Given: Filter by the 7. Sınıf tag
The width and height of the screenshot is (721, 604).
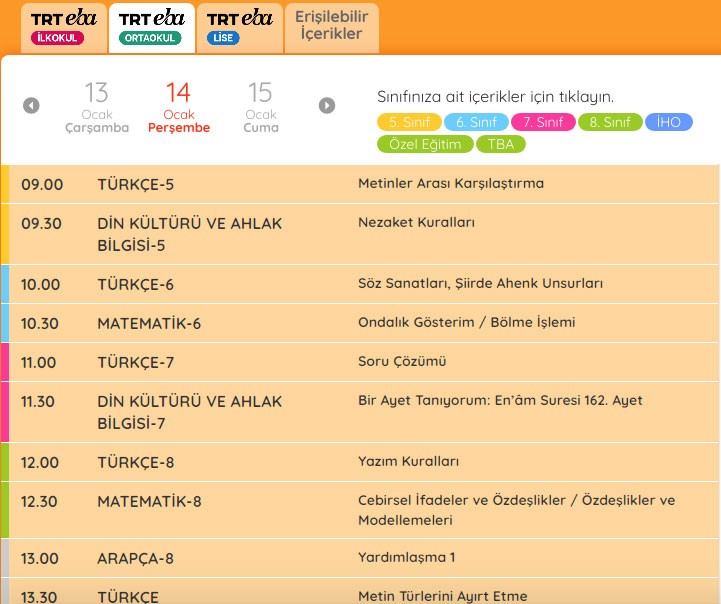Looking at the screenshot, I should click(x=543, y=123).
